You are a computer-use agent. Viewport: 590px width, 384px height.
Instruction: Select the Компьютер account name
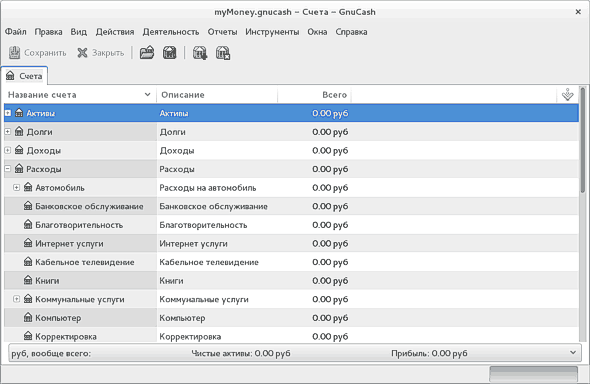point(58,318)
